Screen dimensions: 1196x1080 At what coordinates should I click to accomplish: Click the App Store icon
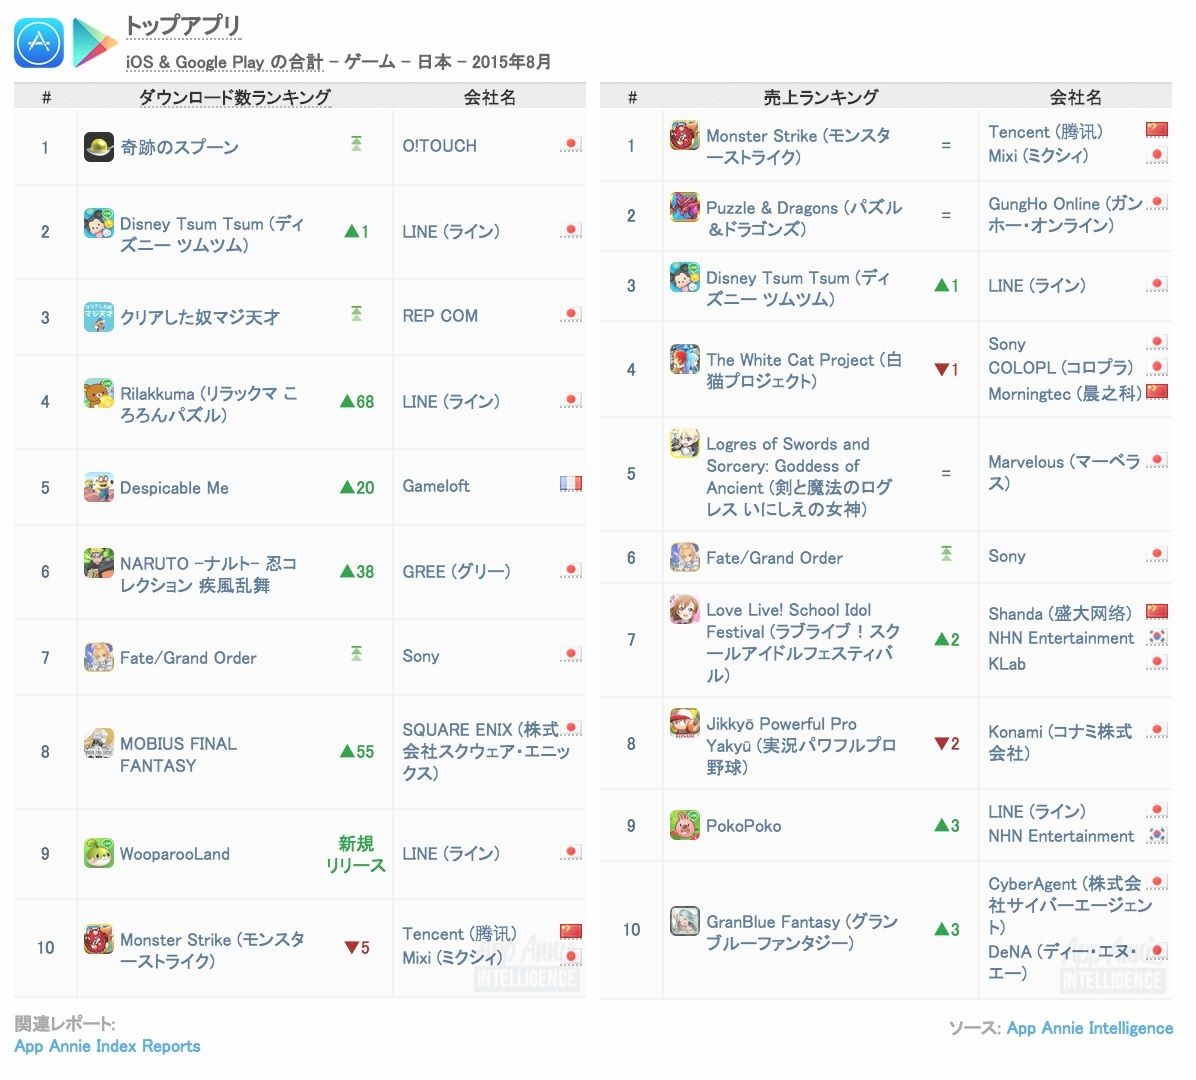click(39, 43)
